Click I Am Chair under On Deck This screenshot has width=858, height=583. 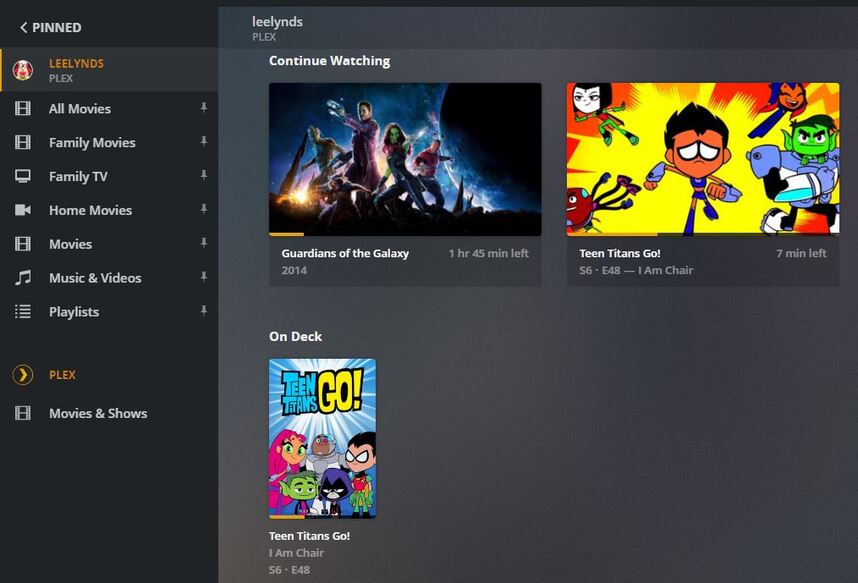[296, 553]
